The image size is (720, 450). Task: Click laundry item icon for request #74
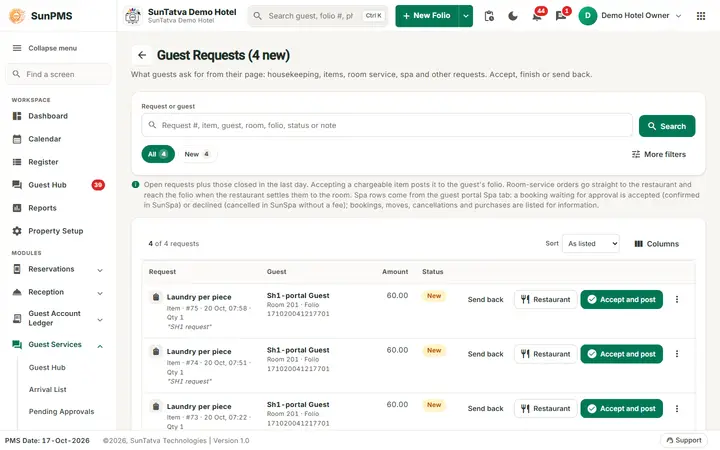click(x=156, y=352)
